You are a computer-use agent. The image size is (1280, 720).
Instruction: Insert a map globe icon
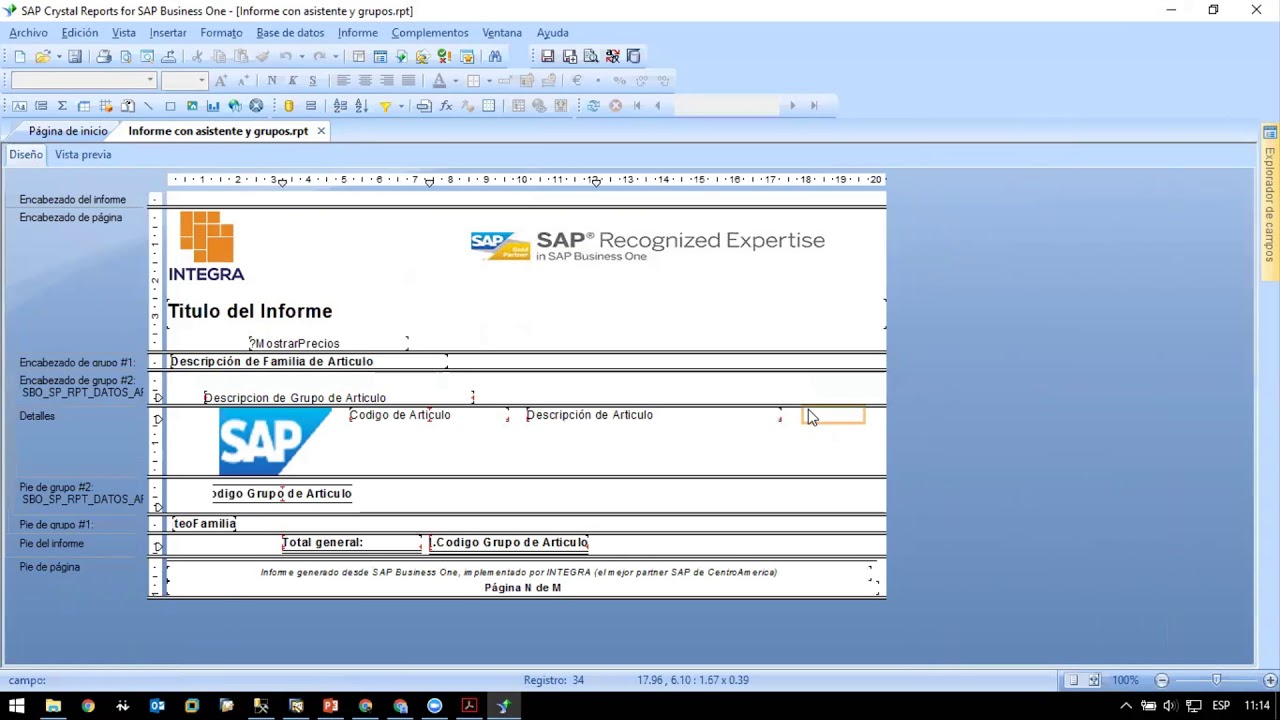point(235,106)
